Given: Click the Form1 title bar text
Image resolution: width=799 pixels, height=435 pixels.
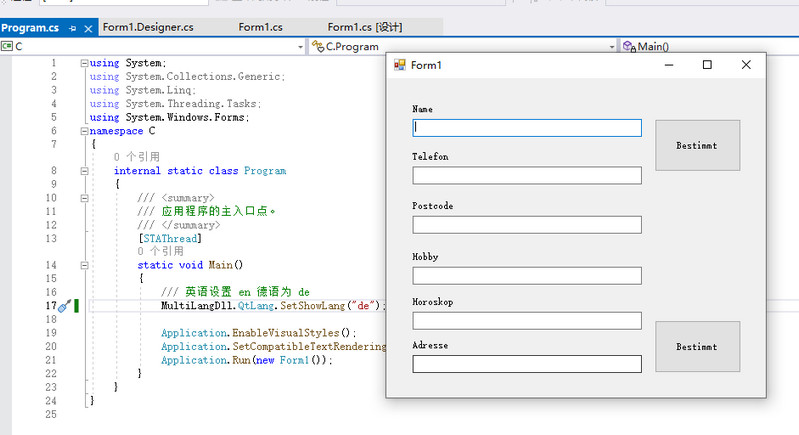Looking at the screenshot, I should click(426, 65).
